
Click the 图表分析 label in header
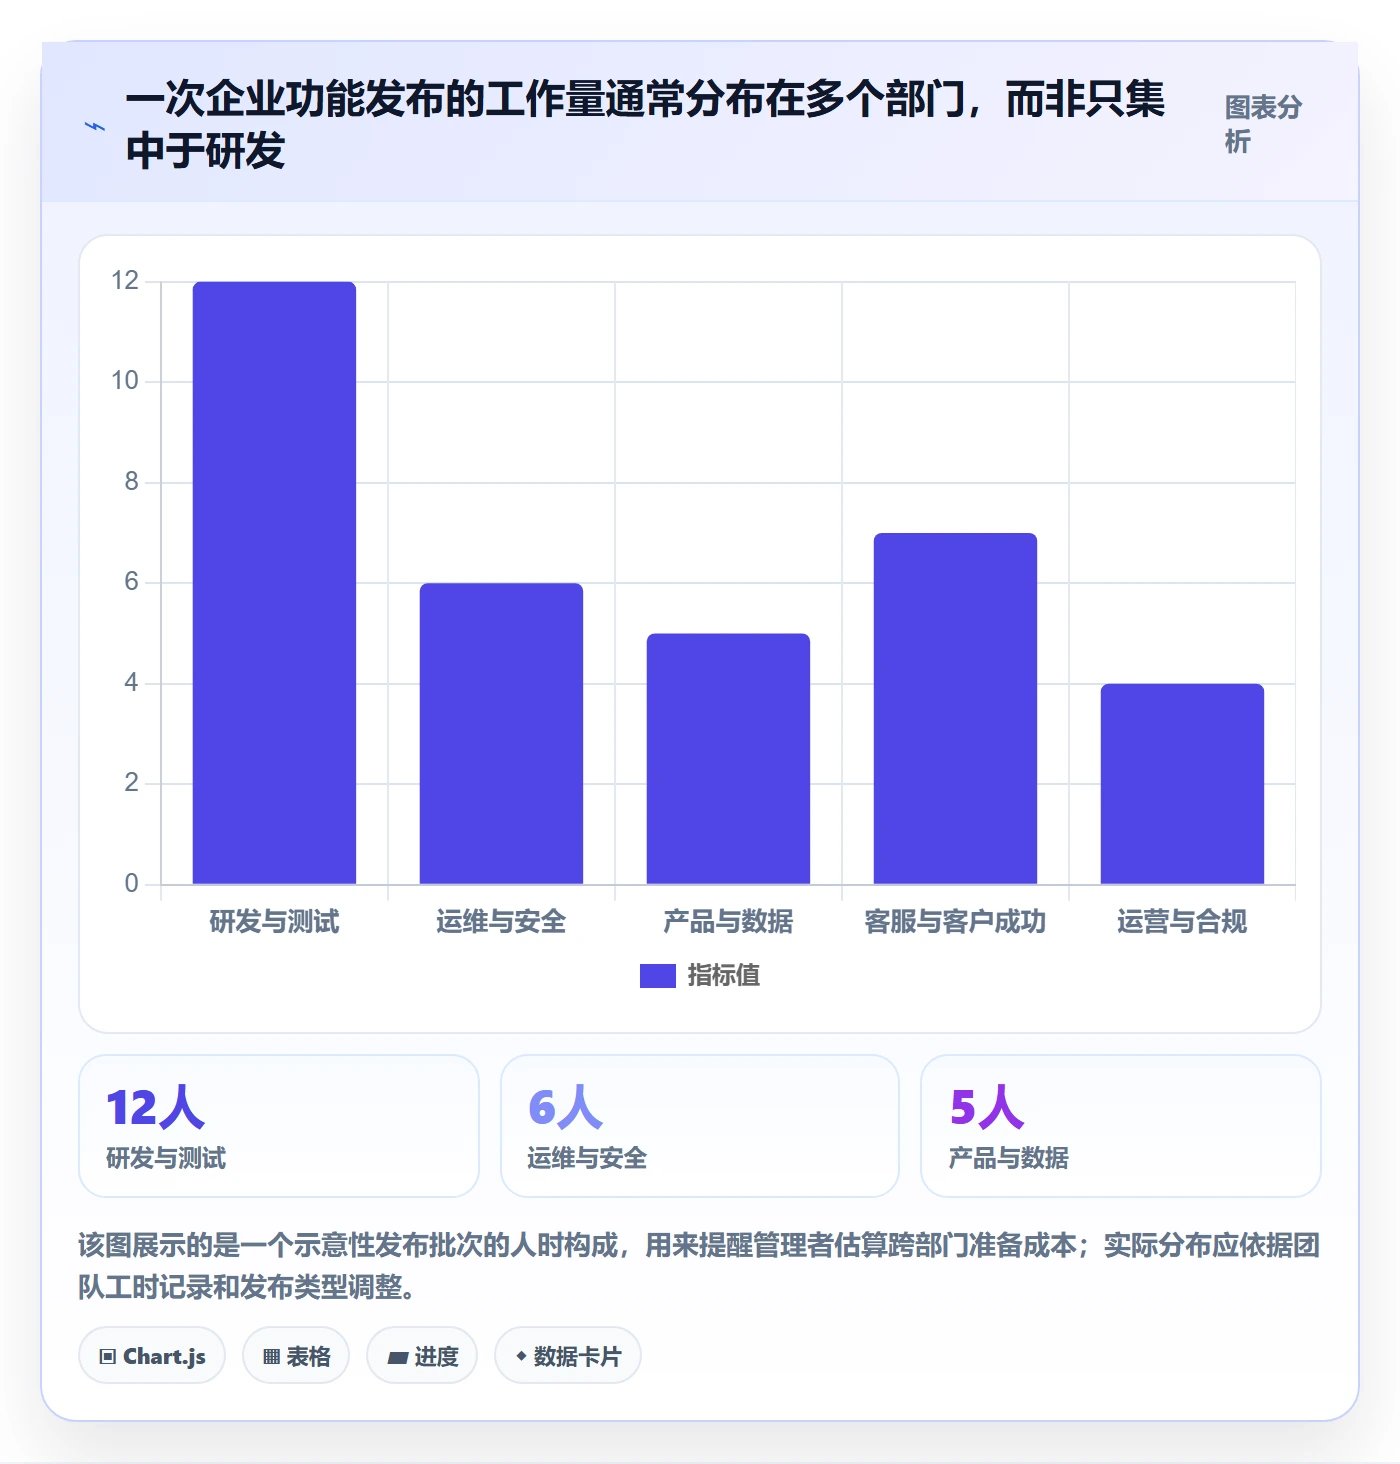pyautogui.click(x=1264, y=124)
